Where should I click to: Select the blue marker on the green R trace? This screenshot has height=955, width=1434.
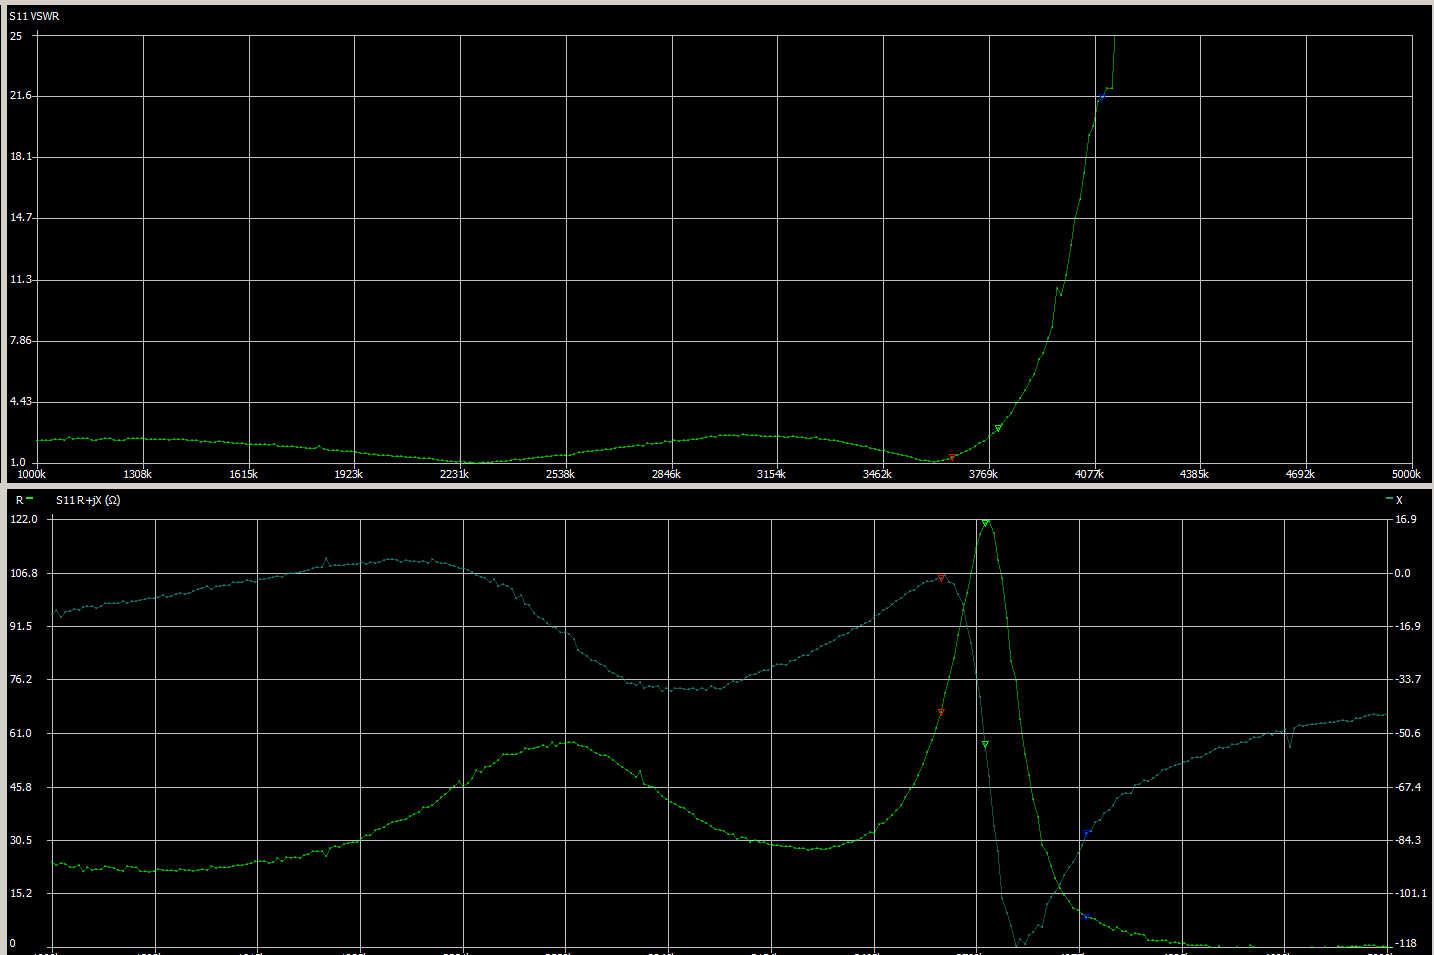1087,915
